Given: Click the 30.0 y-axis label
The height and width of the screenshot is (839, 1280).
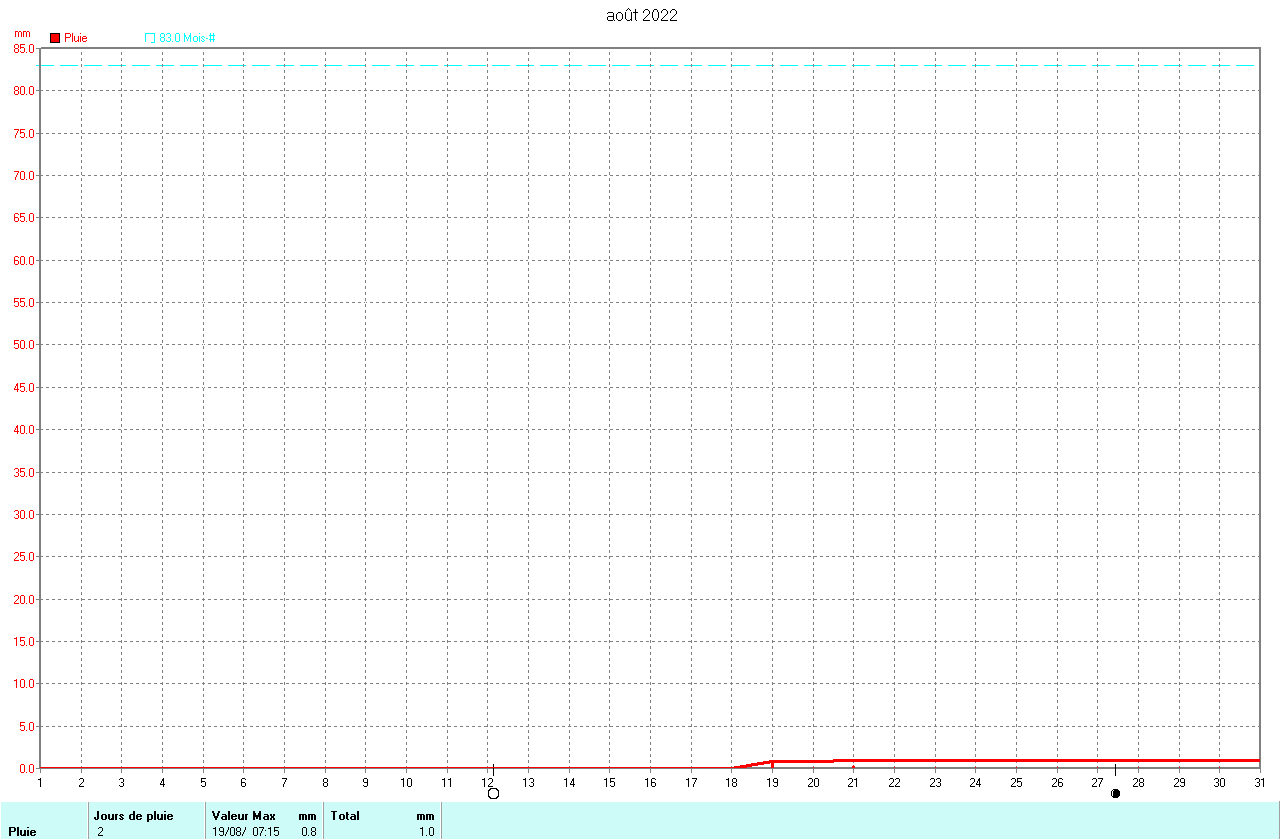Looking at the screenshot, I should click(x=24, y=514).
